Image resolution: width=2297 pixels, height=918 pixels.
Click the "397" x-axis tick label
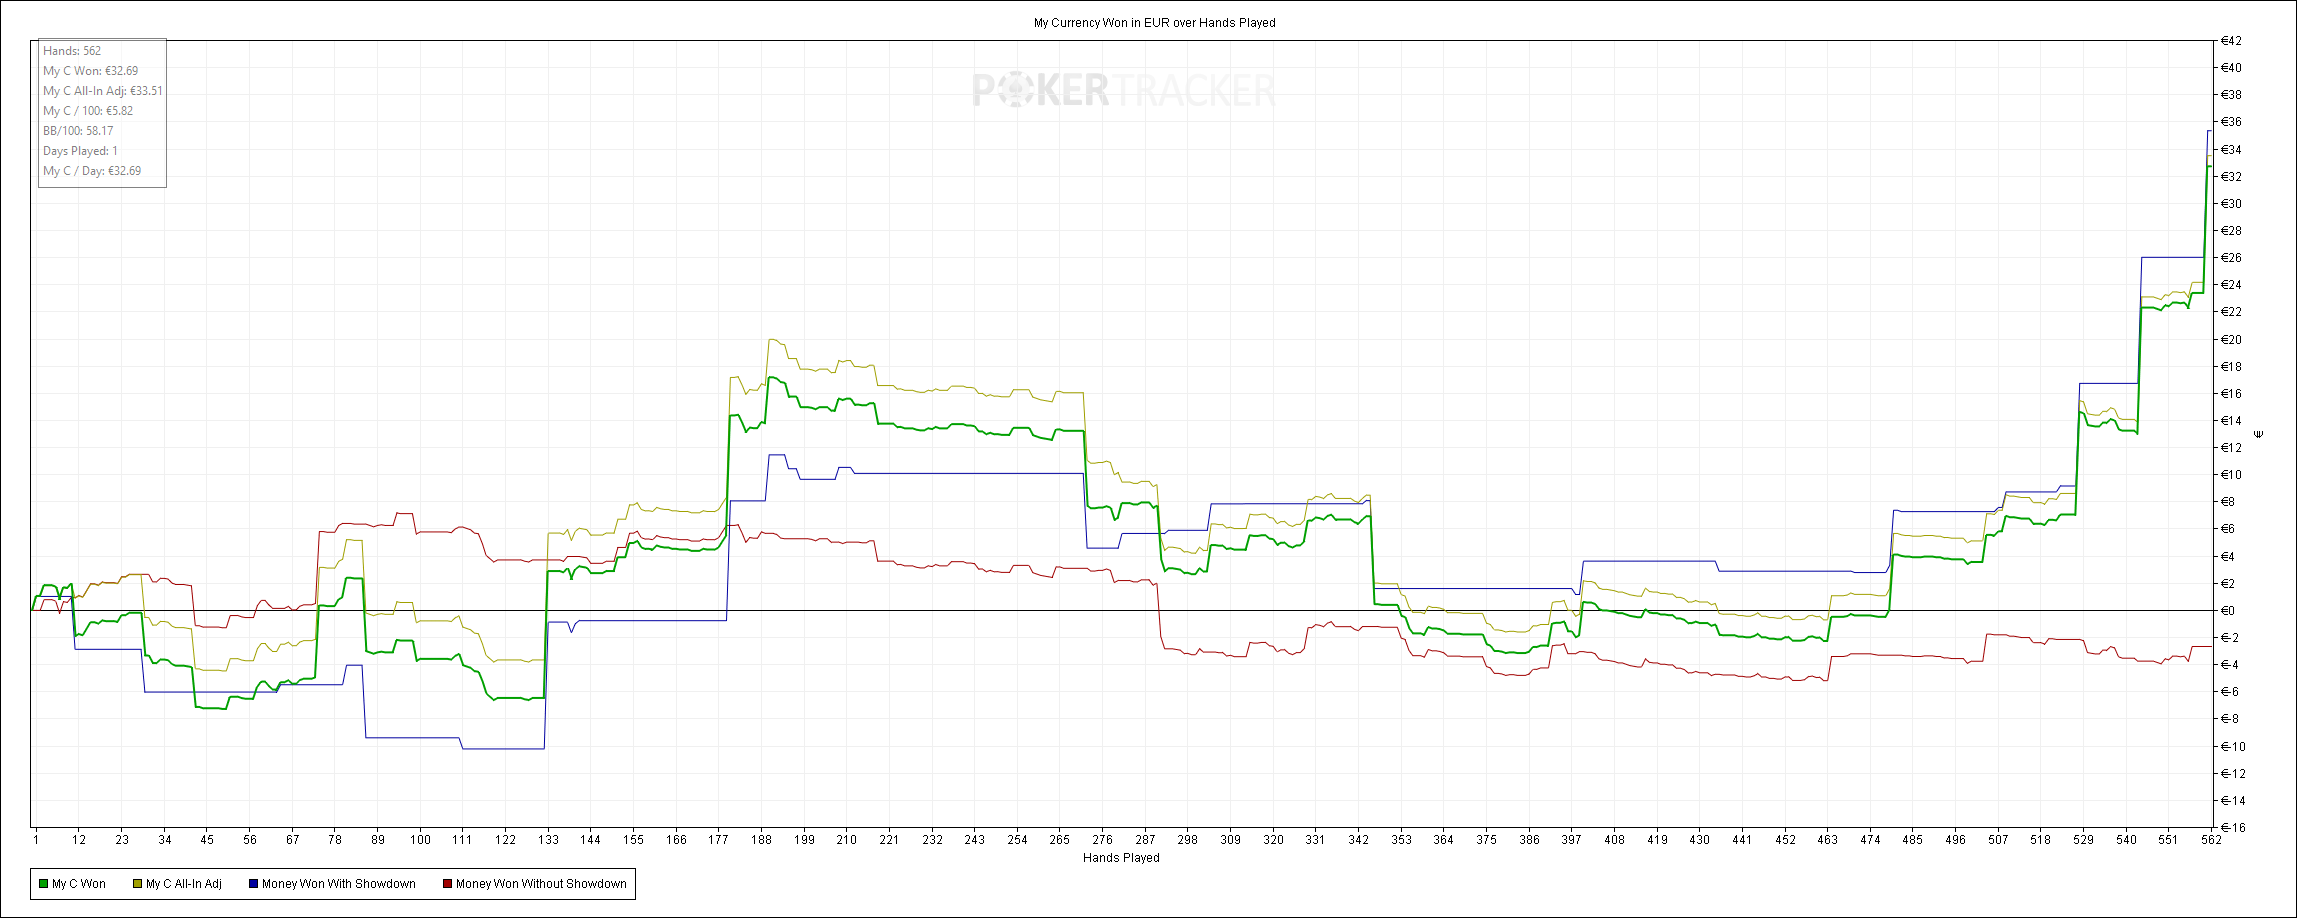(1572, 840)
